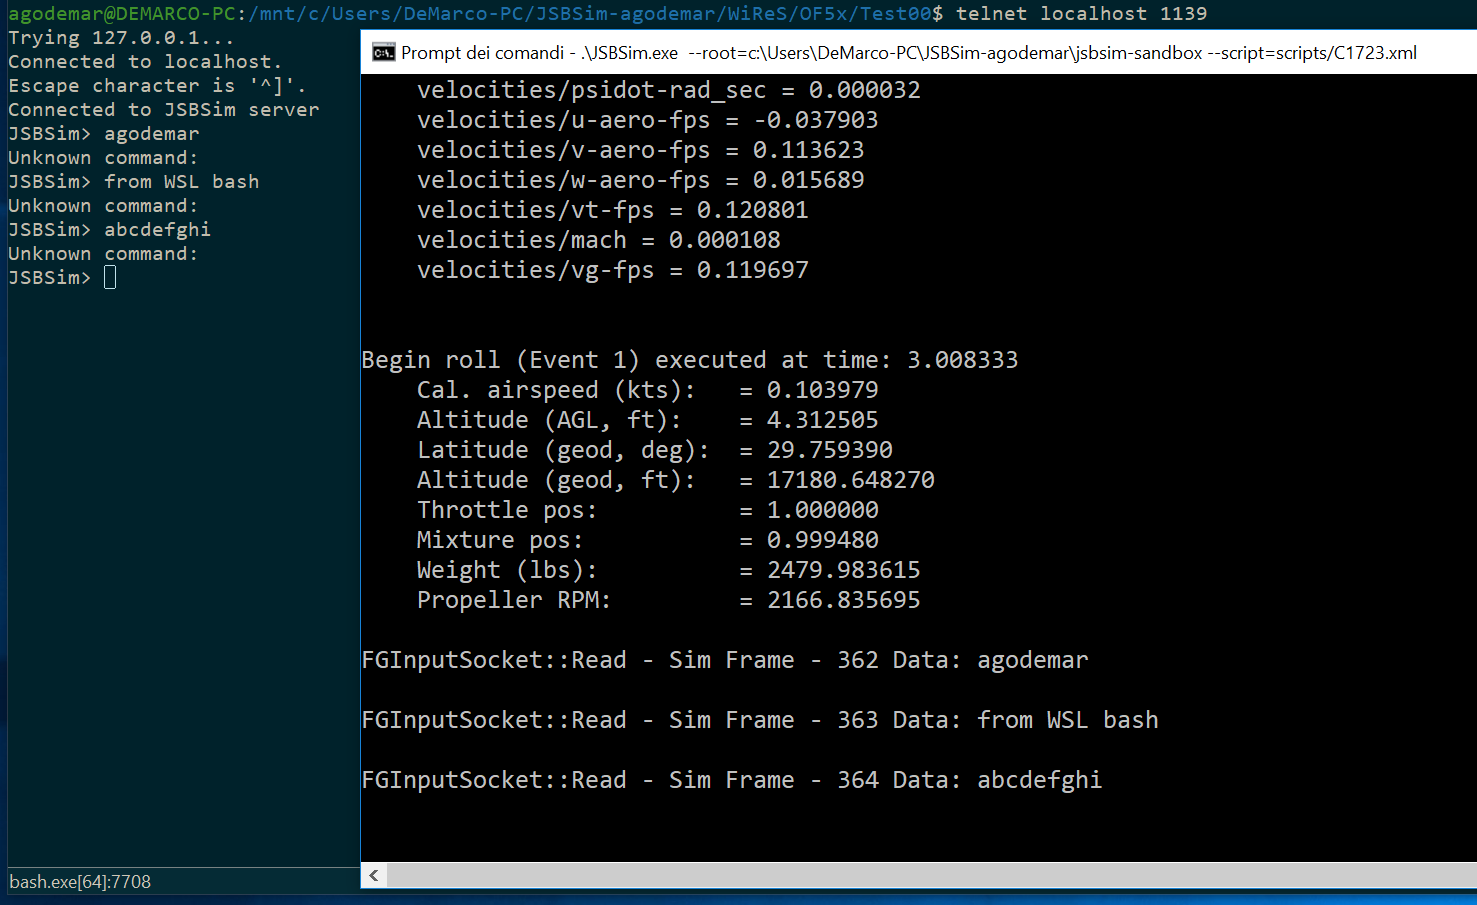Click the velocities/vt-fps value line
The image size is (1477, 905).
(x=612, y=210)
